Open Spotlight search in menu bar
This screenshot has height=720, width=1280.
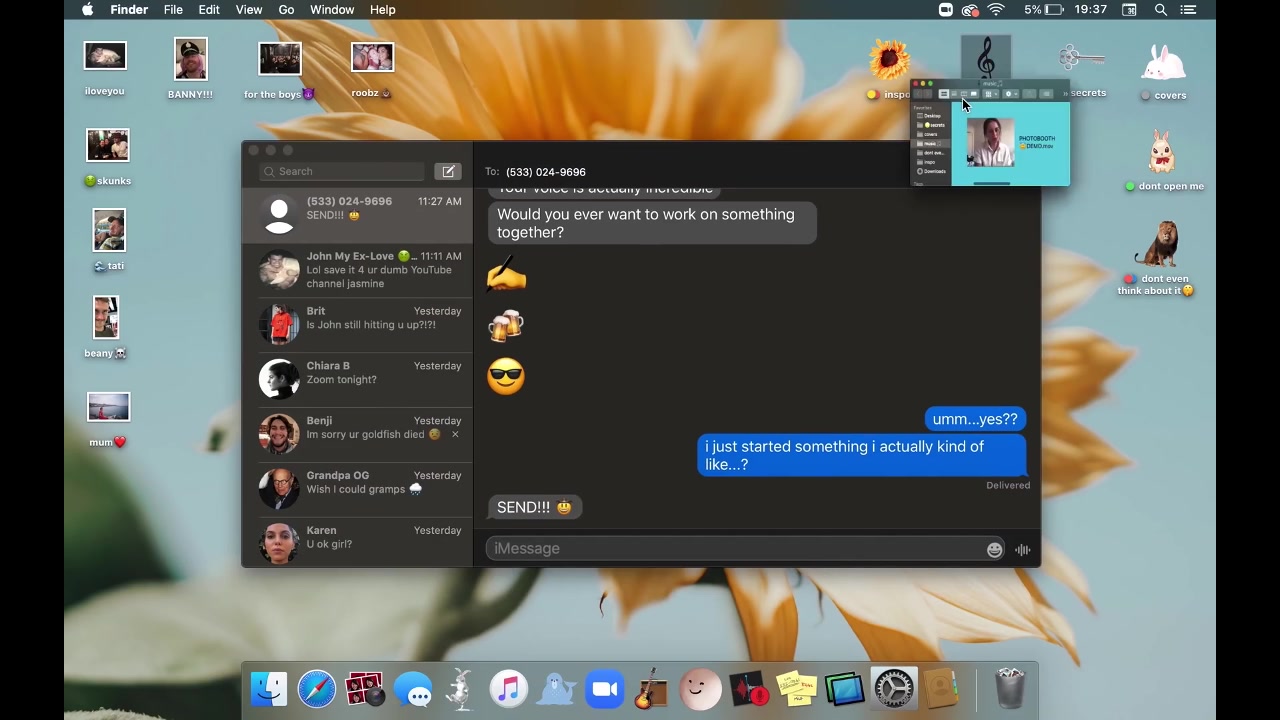tap(1161, 10)
